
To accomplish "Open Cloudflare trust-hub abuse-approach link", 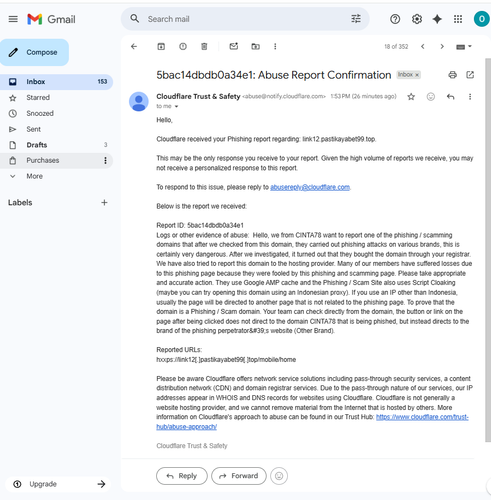I will click(422, 417).
